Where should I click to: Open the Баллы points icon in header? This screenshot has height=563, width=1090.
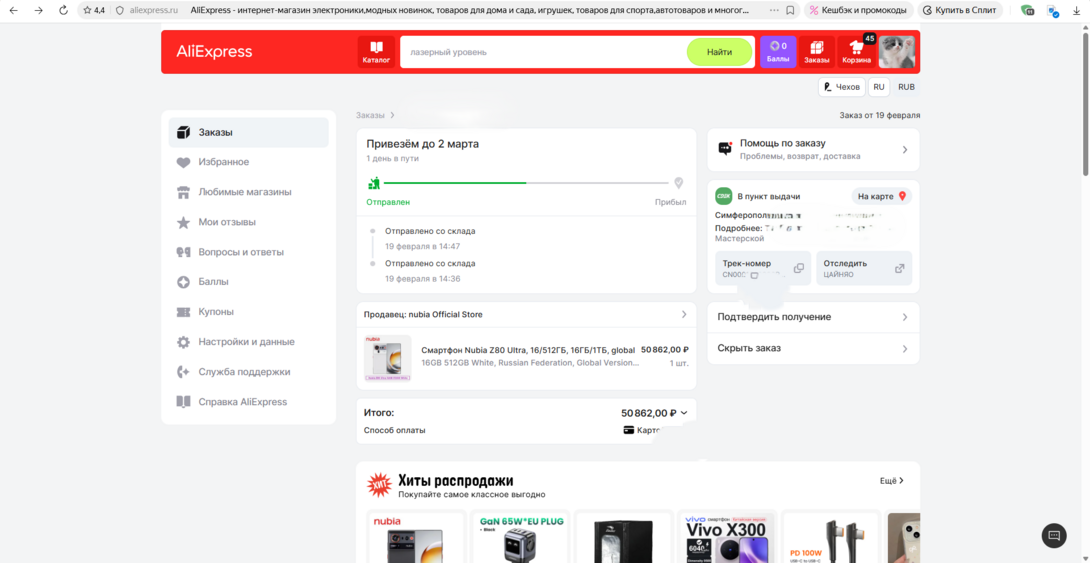click(777, 52)
